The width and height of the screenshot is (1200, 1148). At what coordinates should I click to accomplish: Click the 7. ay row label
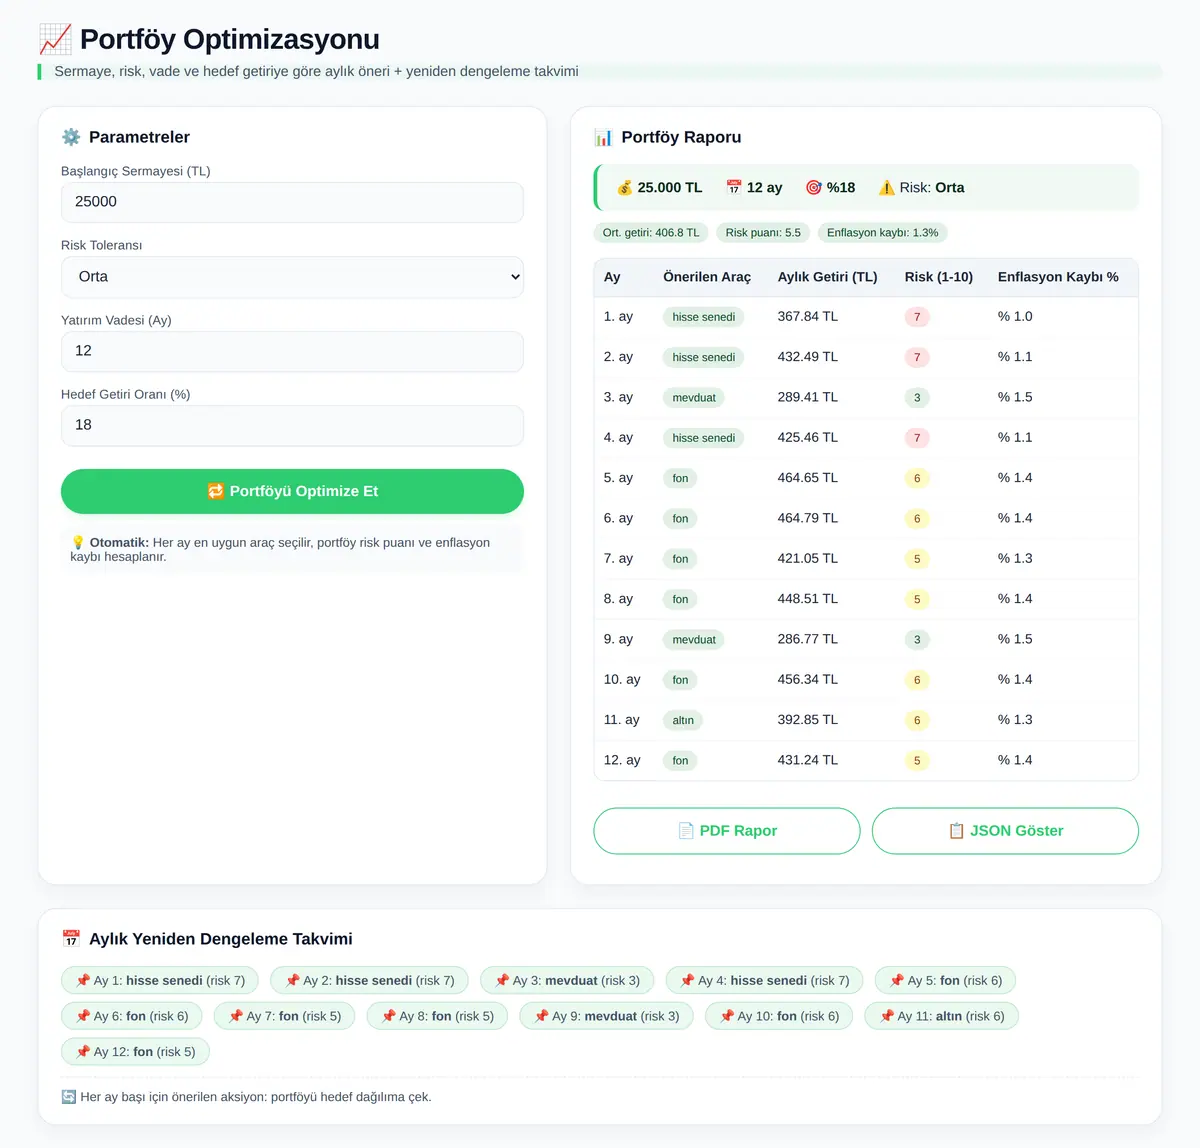(618, 559)
